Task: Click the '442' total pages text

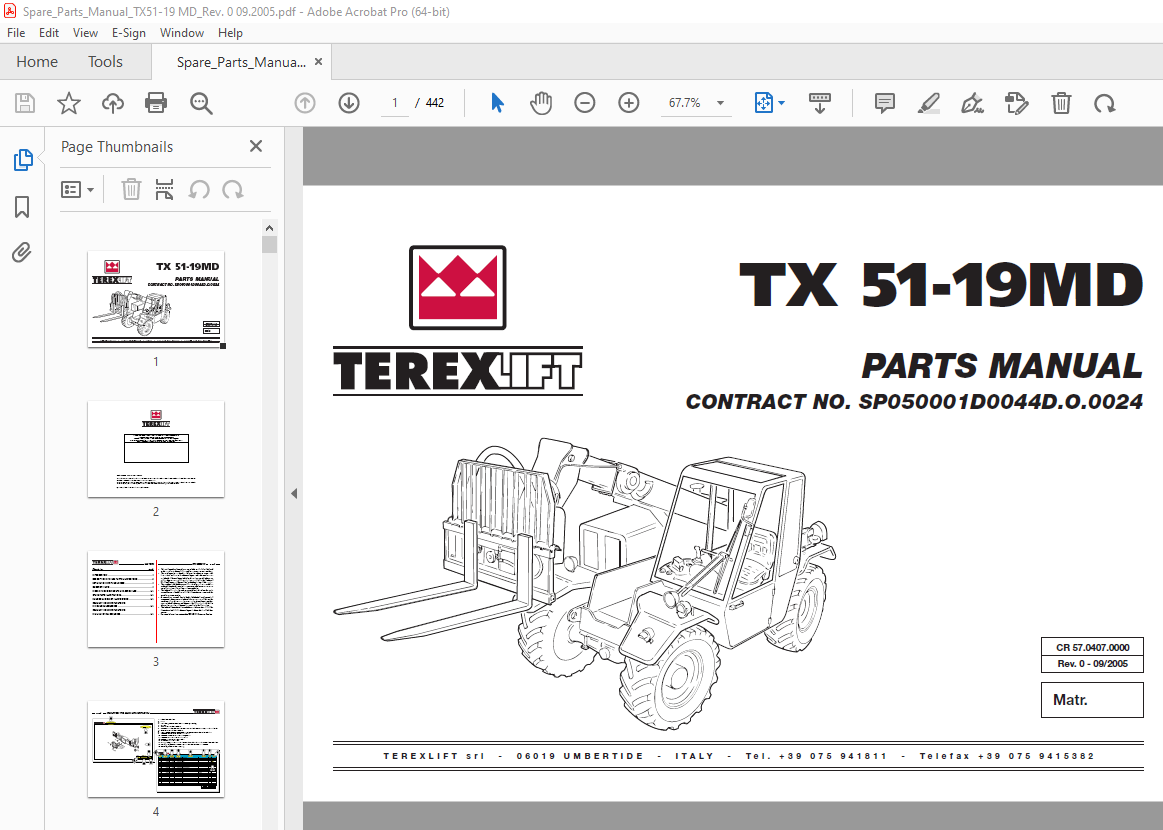Action: (x=435, y=103)
